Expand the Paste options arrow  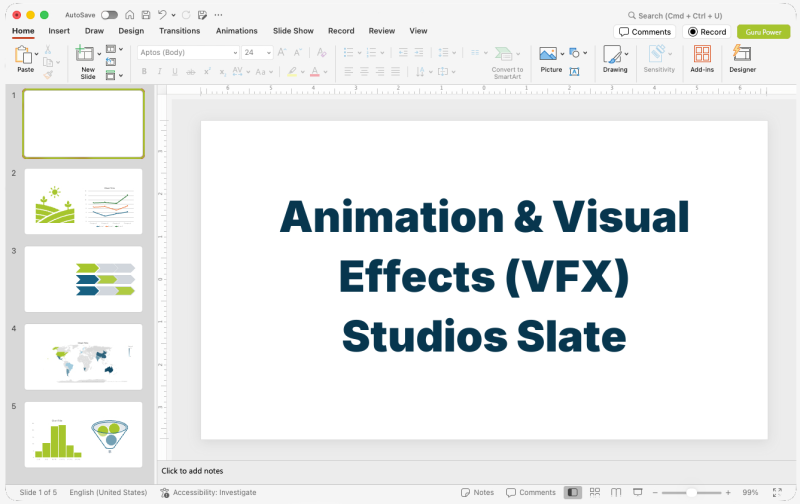pos(37,54)
